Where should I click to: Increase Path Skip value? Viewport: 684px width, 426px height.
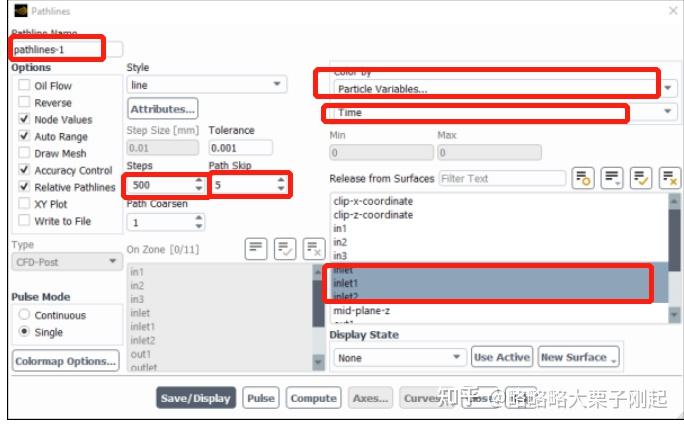[281, 181]
